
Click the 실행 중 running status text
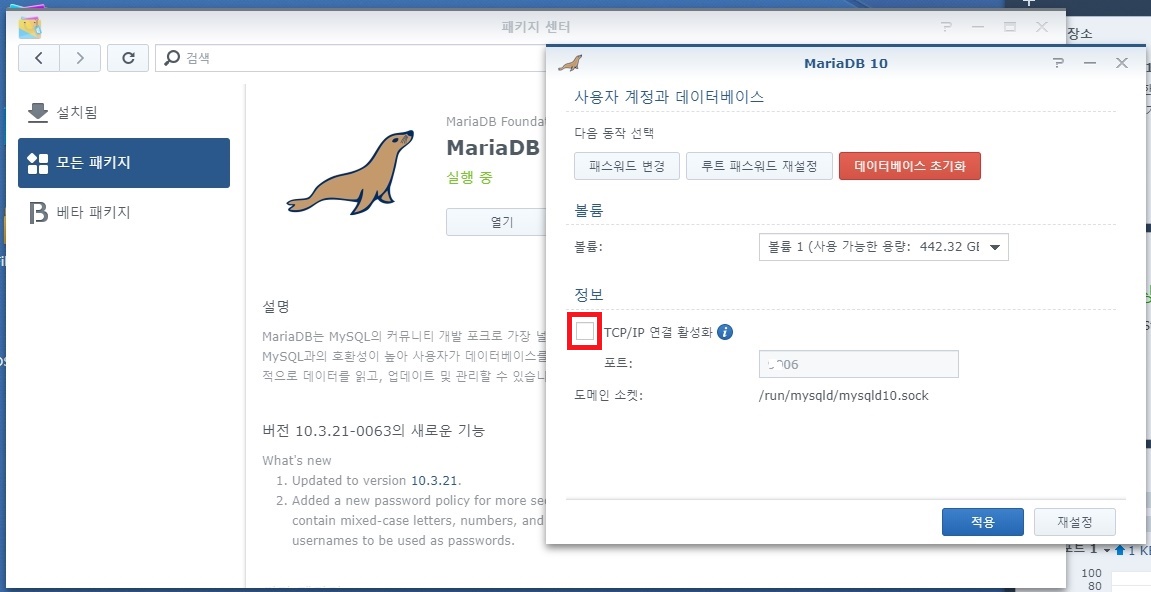(x=469, y=178)
